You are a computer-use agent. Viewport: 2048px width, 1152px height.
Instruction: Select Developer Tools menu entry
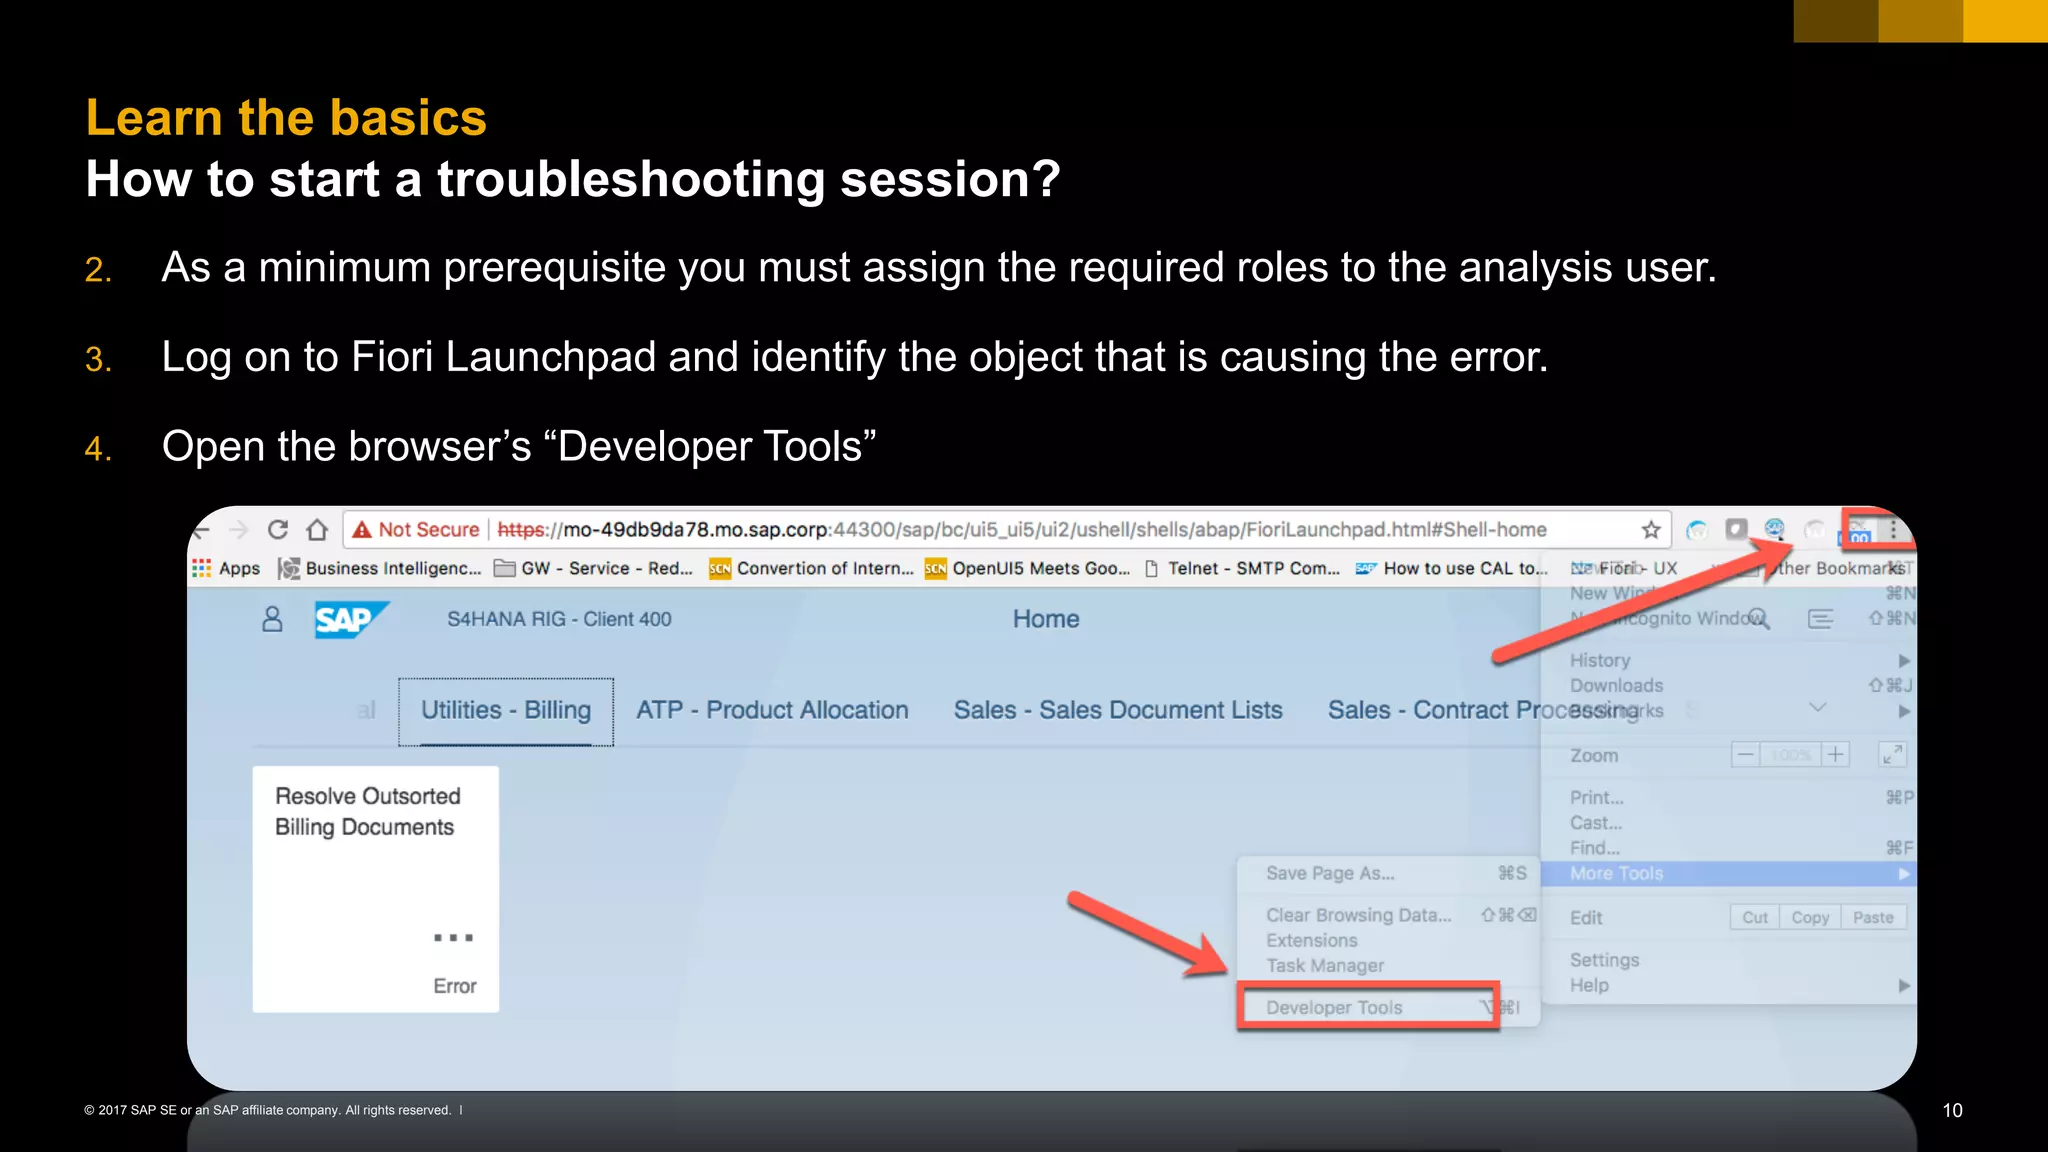point(1389,1008)
